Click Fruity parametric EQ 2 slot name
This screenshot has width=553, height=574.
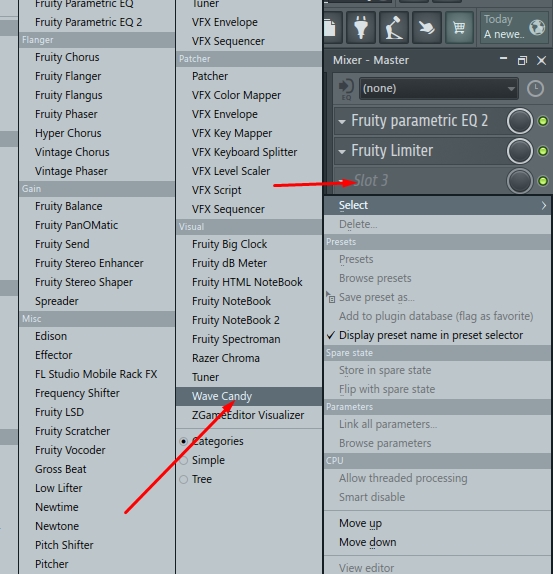[419, 121]
